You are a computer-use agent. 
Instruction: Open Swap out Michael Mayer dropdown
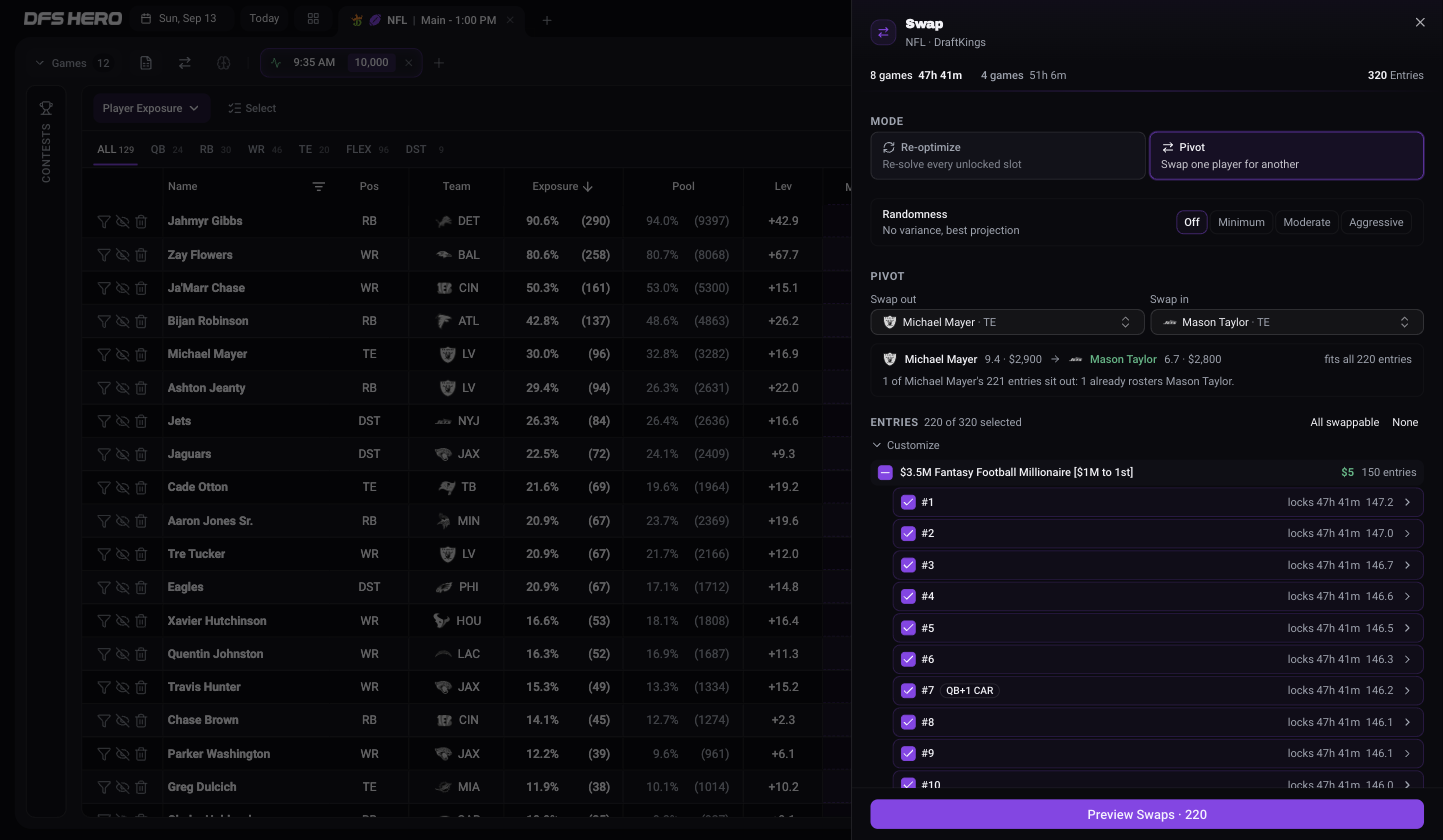coord(1007,322)
